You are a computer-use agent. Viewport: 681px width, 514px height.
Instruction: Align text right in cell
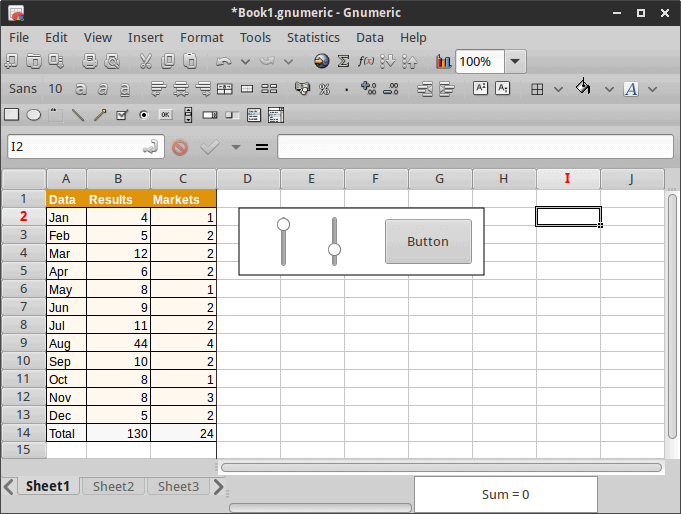pyautogui.click(x=203, y=89)
